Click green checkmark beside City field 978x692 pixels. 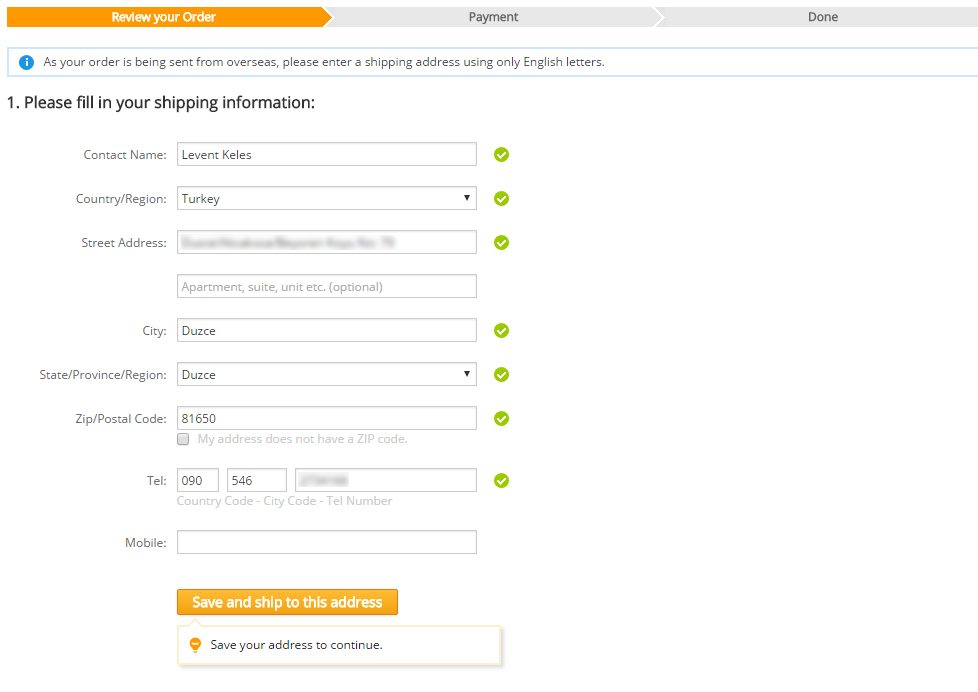(502, 331)
